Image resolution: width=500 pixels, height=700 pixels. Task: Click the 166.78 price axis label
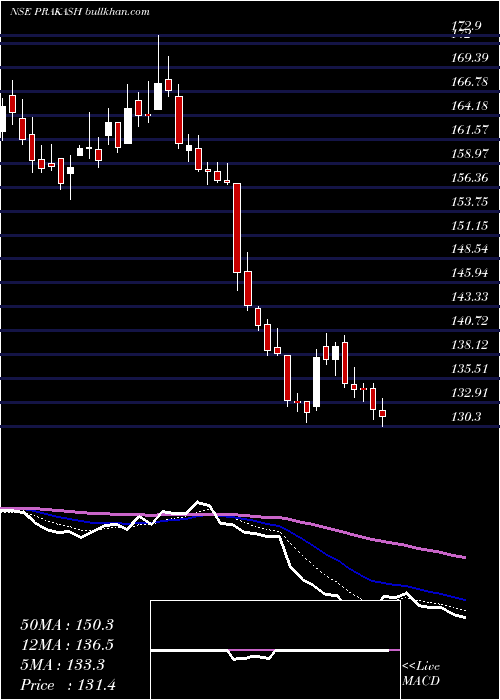[x=469, y=82]
